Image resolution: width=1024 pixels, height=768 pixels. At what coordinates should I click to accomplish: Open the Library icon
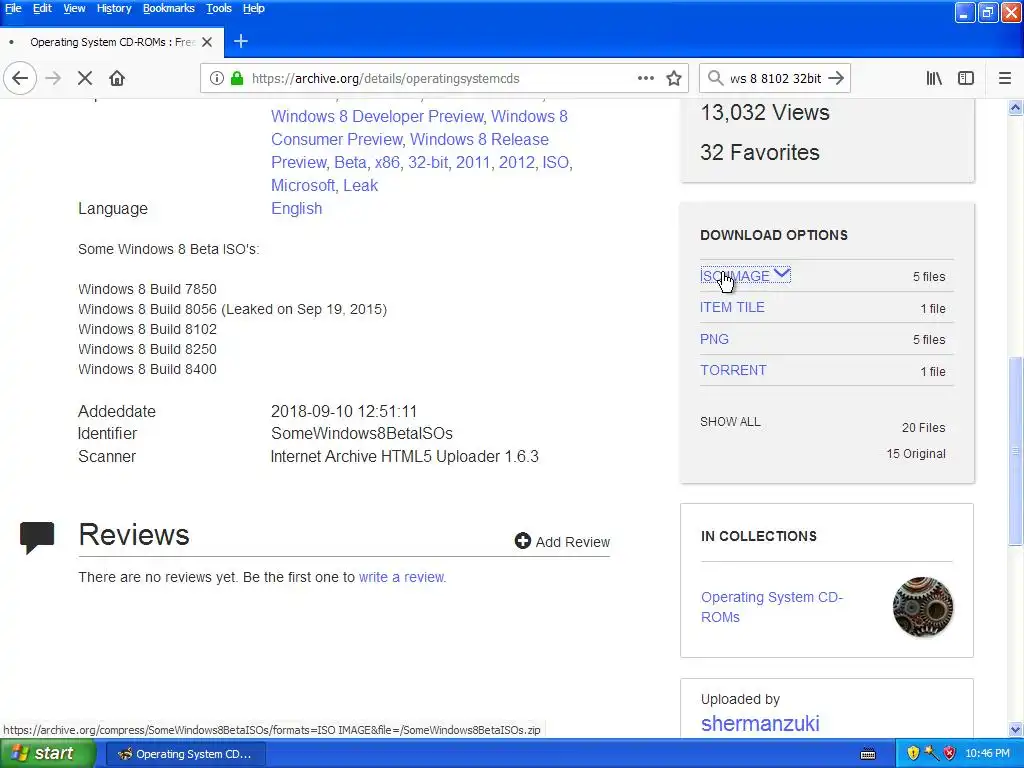[x=934, y=78]
